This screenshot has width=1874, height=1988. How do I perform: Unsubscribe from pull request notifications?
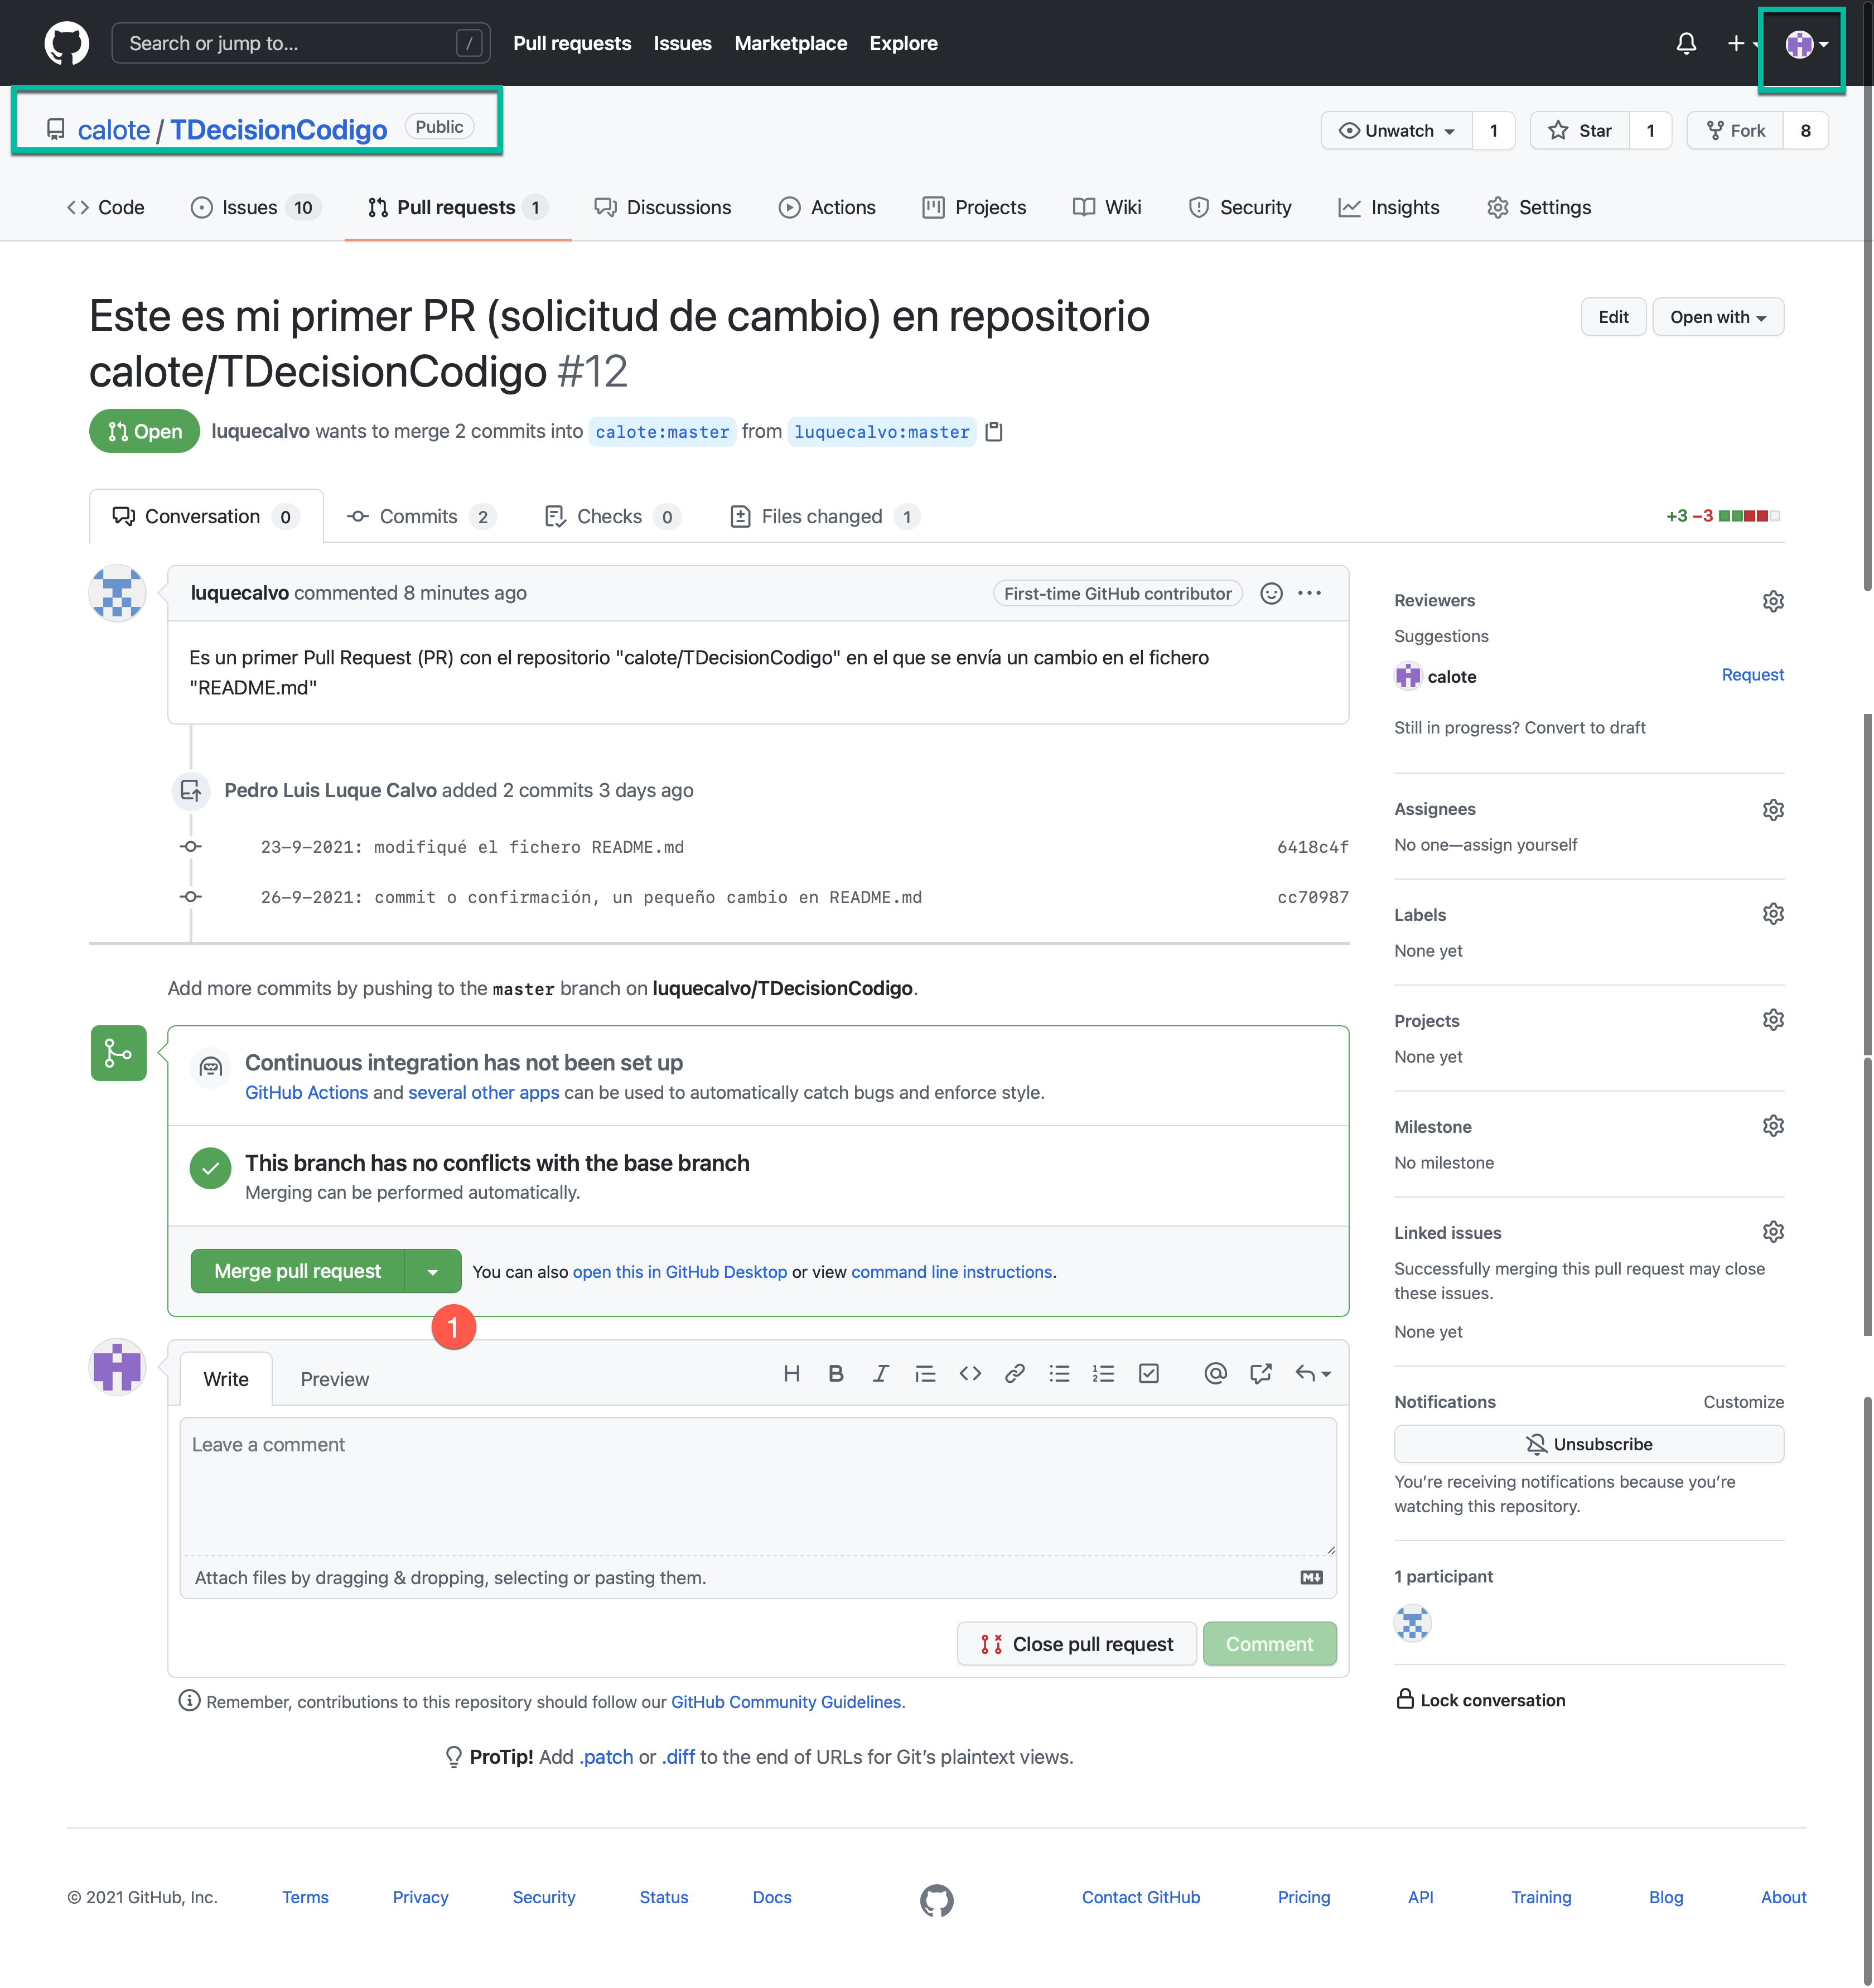1588,1444
